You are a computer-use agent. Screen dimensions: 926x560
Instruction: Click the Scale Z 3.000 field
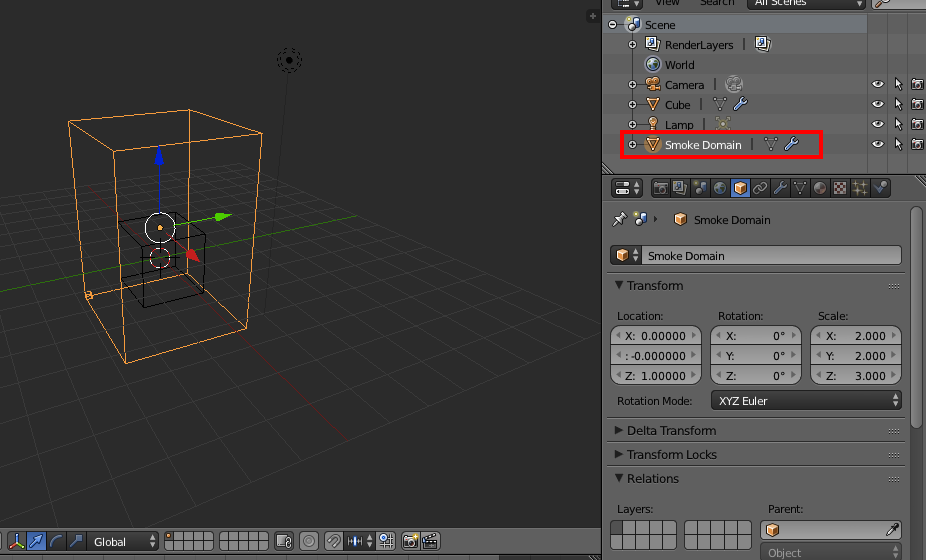(x=856, y=376)
